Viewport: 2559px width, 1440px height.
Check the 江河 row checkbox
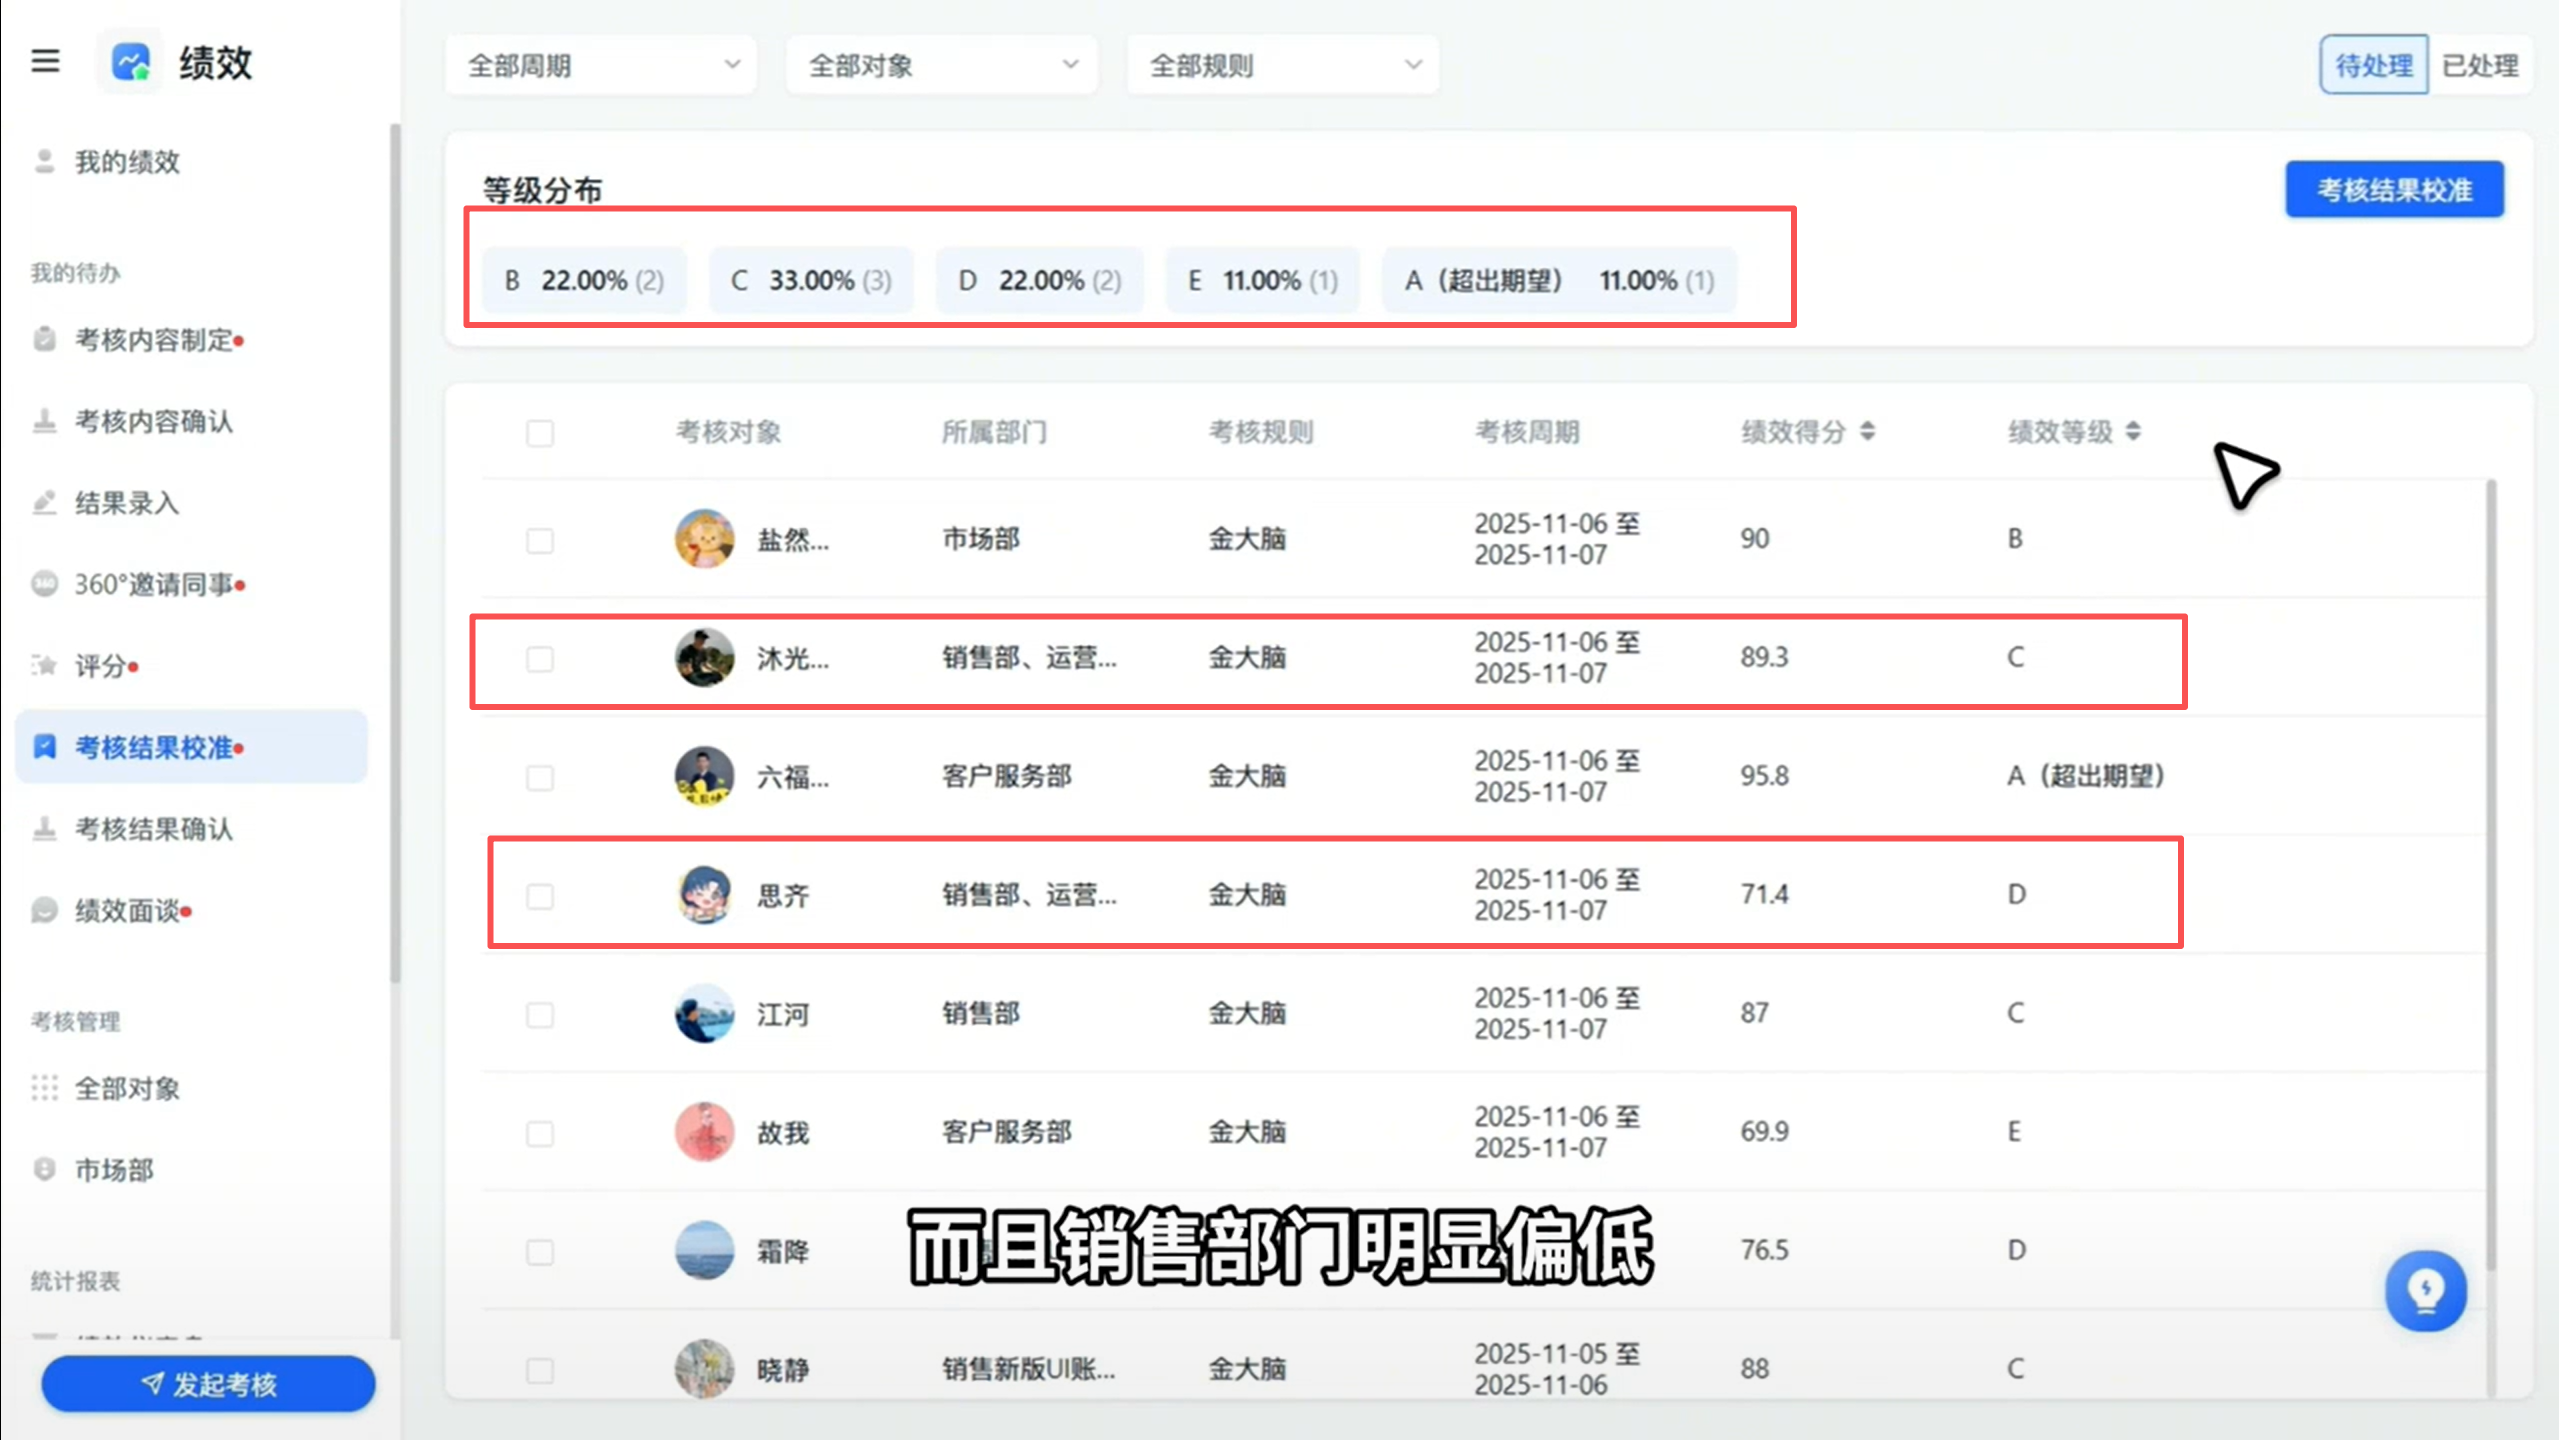coord(540,1015)
